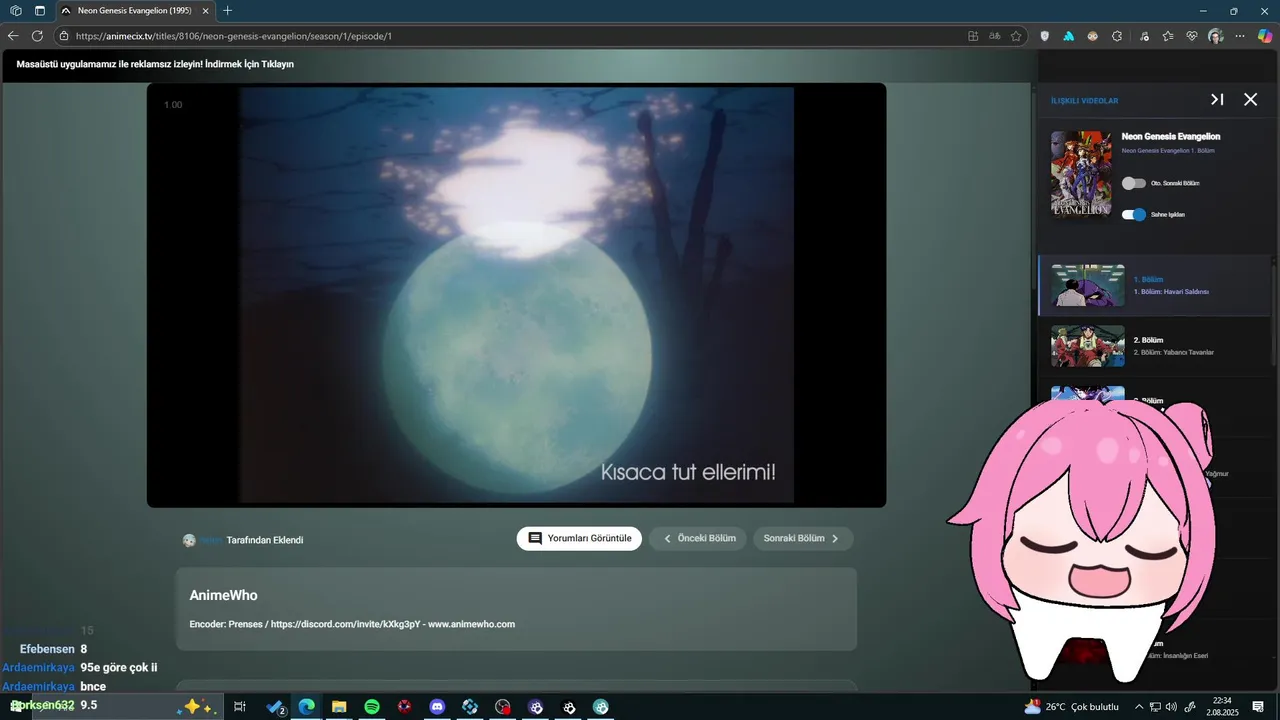Open the Settings and more ellipsis menu

pos(1240,36)
